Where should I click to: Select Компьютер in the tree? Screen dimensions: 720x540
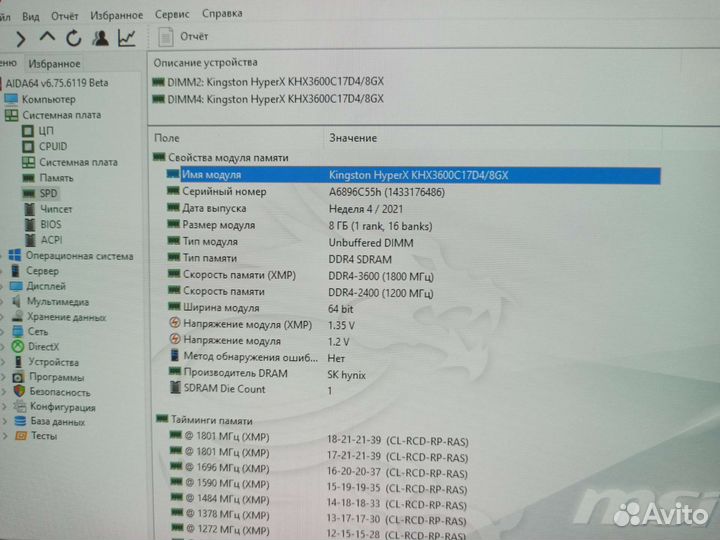pos(49,99)
